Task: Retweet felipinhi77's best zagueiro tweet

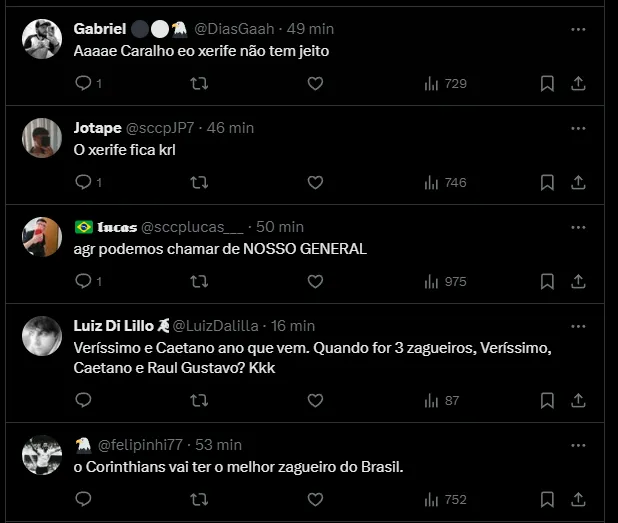Action: [199, 500]
